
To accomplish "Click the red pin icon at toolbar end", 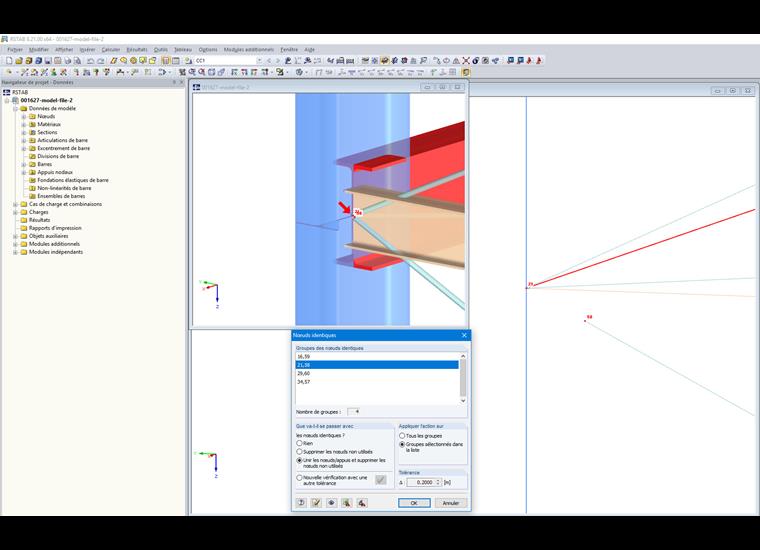I will [x=539, y=61].
